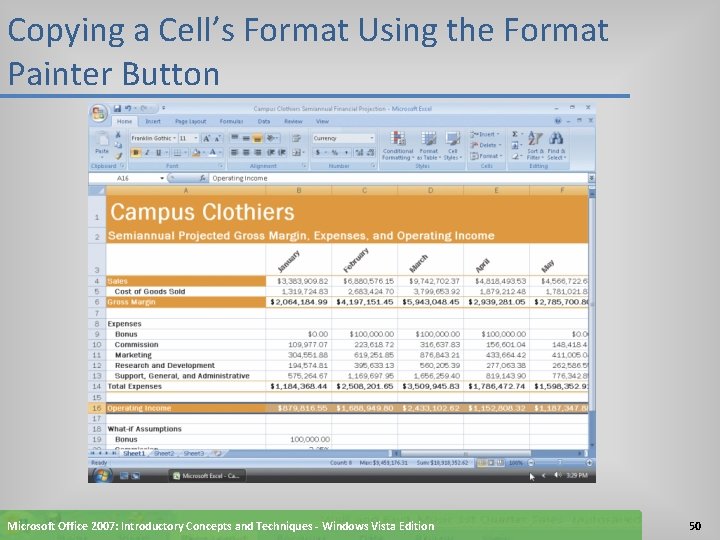Customize the Quick Access Toolbar
720x540 pixels.
pos(163,108)
